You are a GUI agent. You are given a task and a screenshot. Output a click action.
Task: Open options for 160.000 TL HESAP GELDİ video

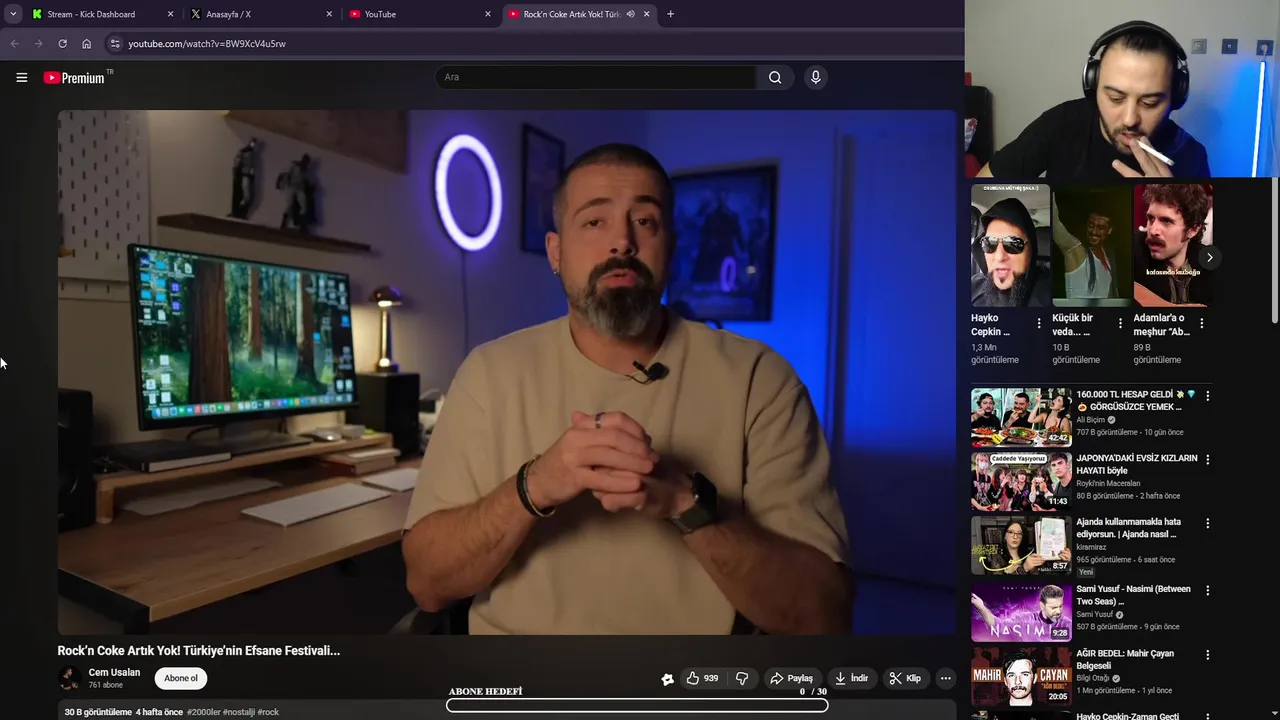1207,396
